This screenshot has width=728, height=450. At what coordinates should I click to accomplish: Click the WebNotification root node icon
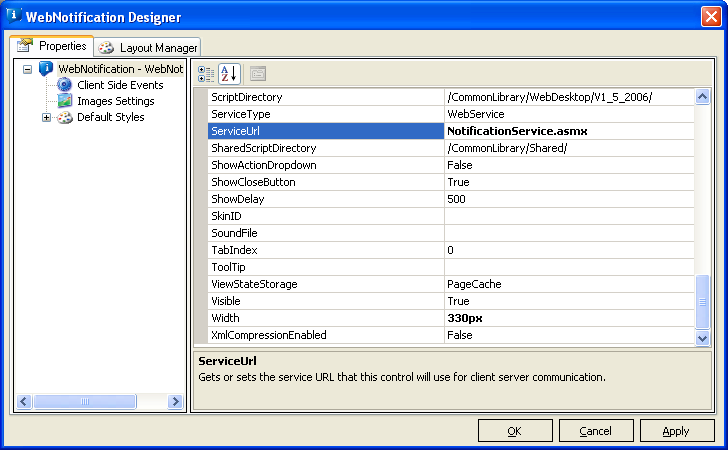pos(46,69)
